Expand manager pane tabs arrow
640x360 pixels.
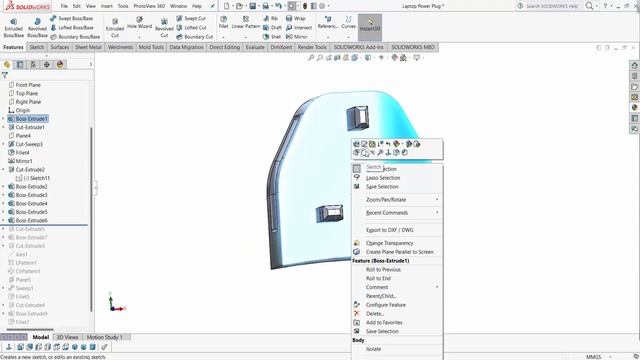pos(91,64)
